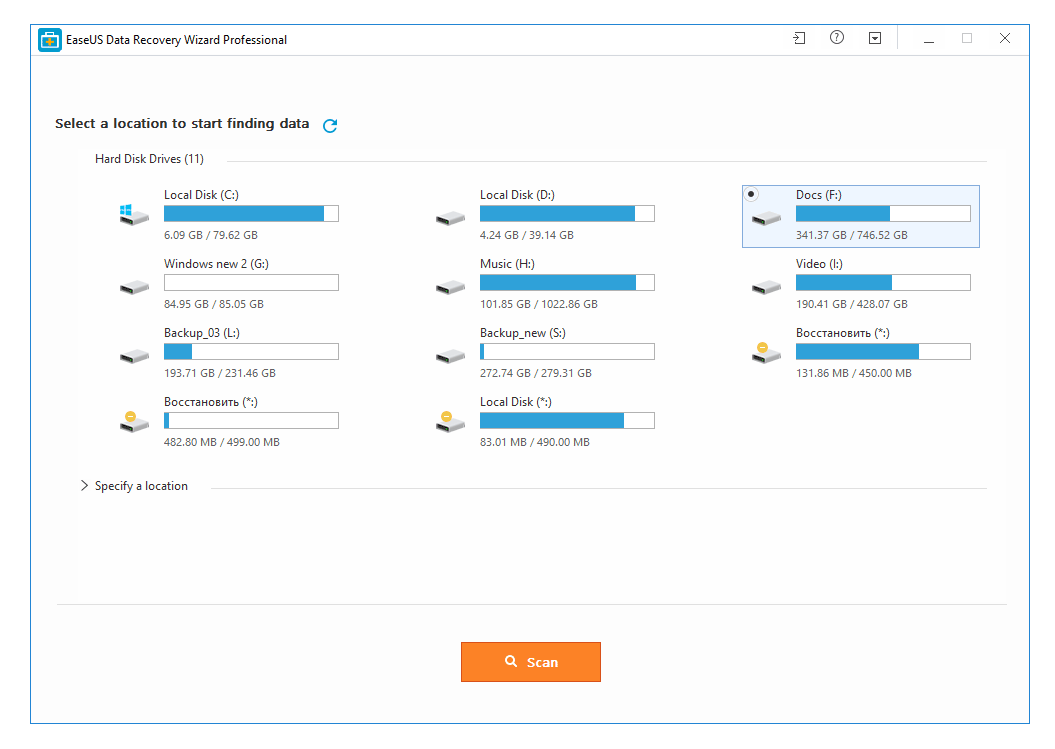Image resolution: width=1055 pixels, height=749 pixels.
Task: Click the Music (H:) drive icon
Action: (x=450, y=288)
